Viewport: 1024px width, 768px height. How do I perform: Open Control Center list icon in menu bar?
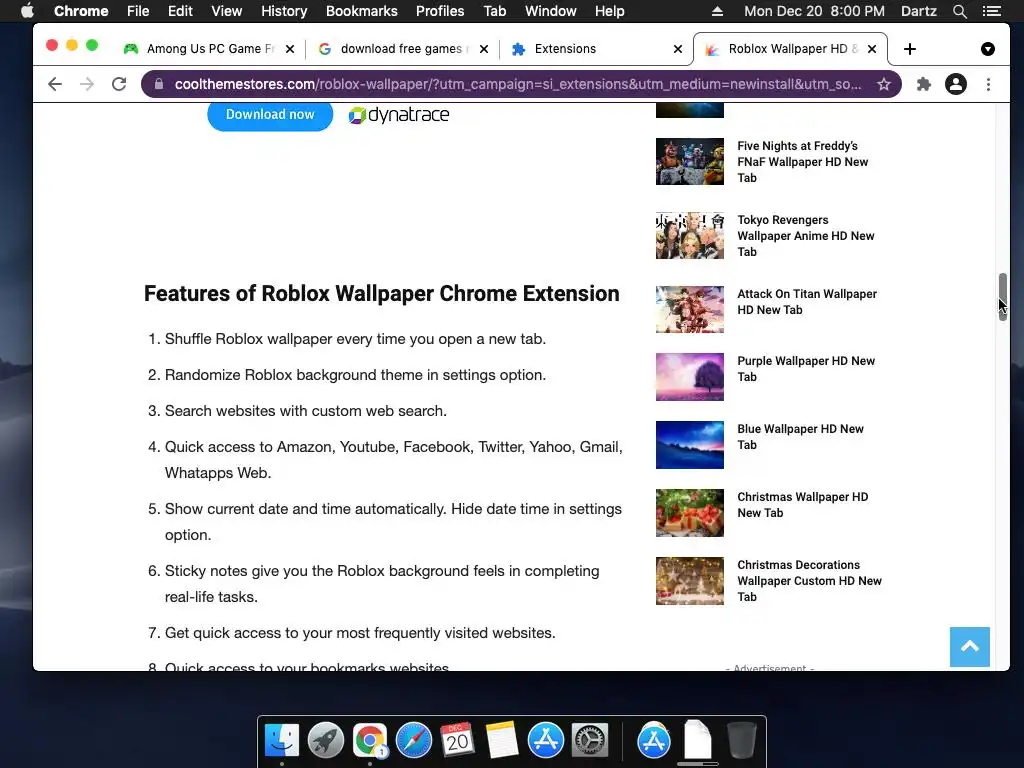(992, 11)
